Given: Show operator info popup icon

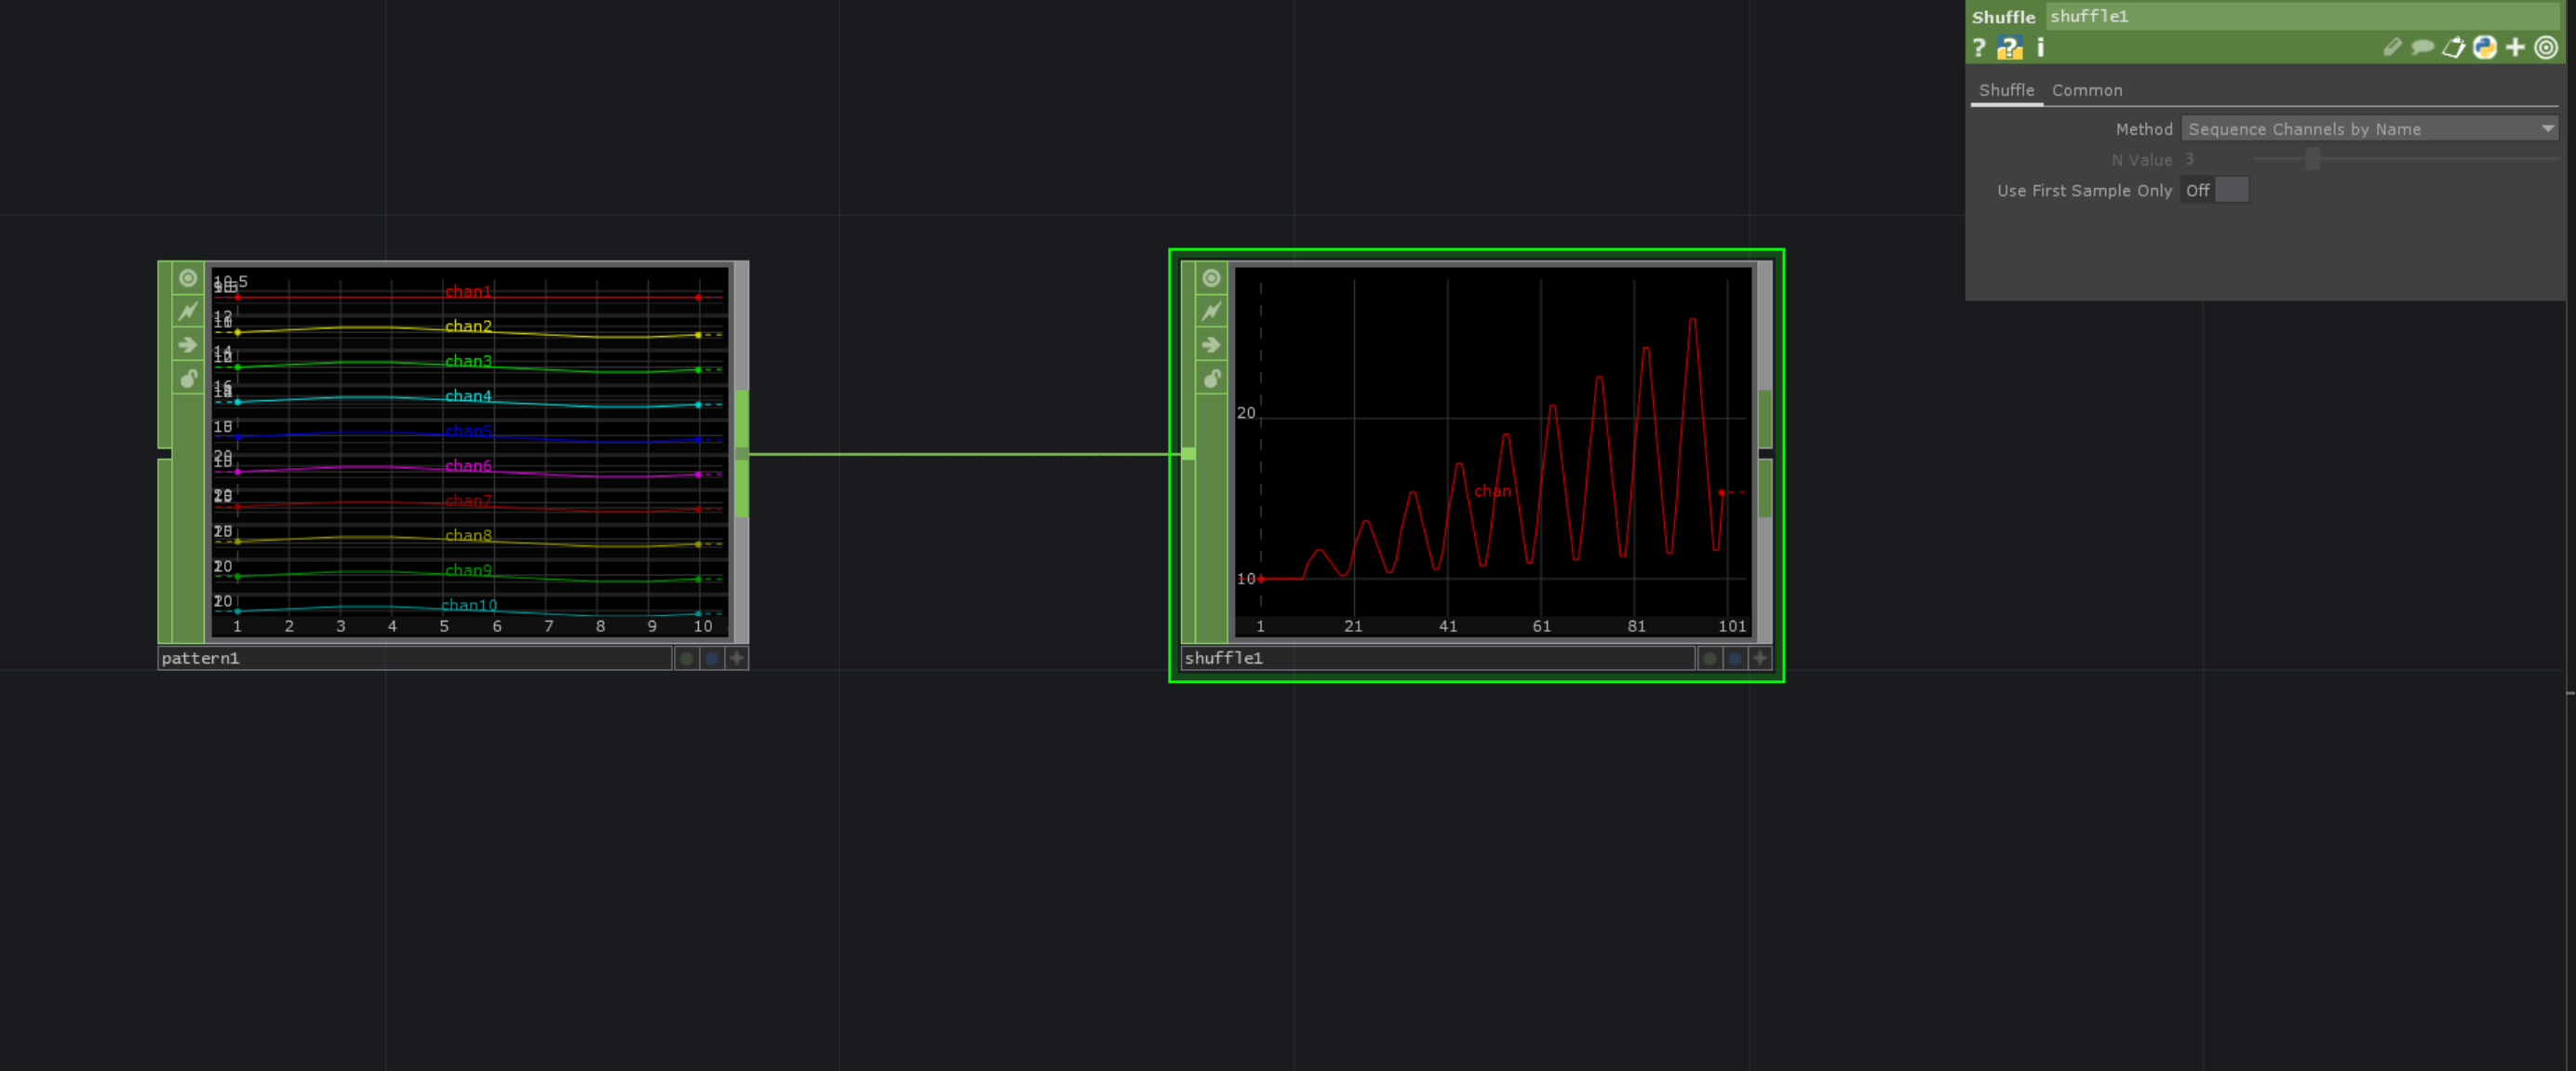Looking at the screenshot, I should (2040, 47).
